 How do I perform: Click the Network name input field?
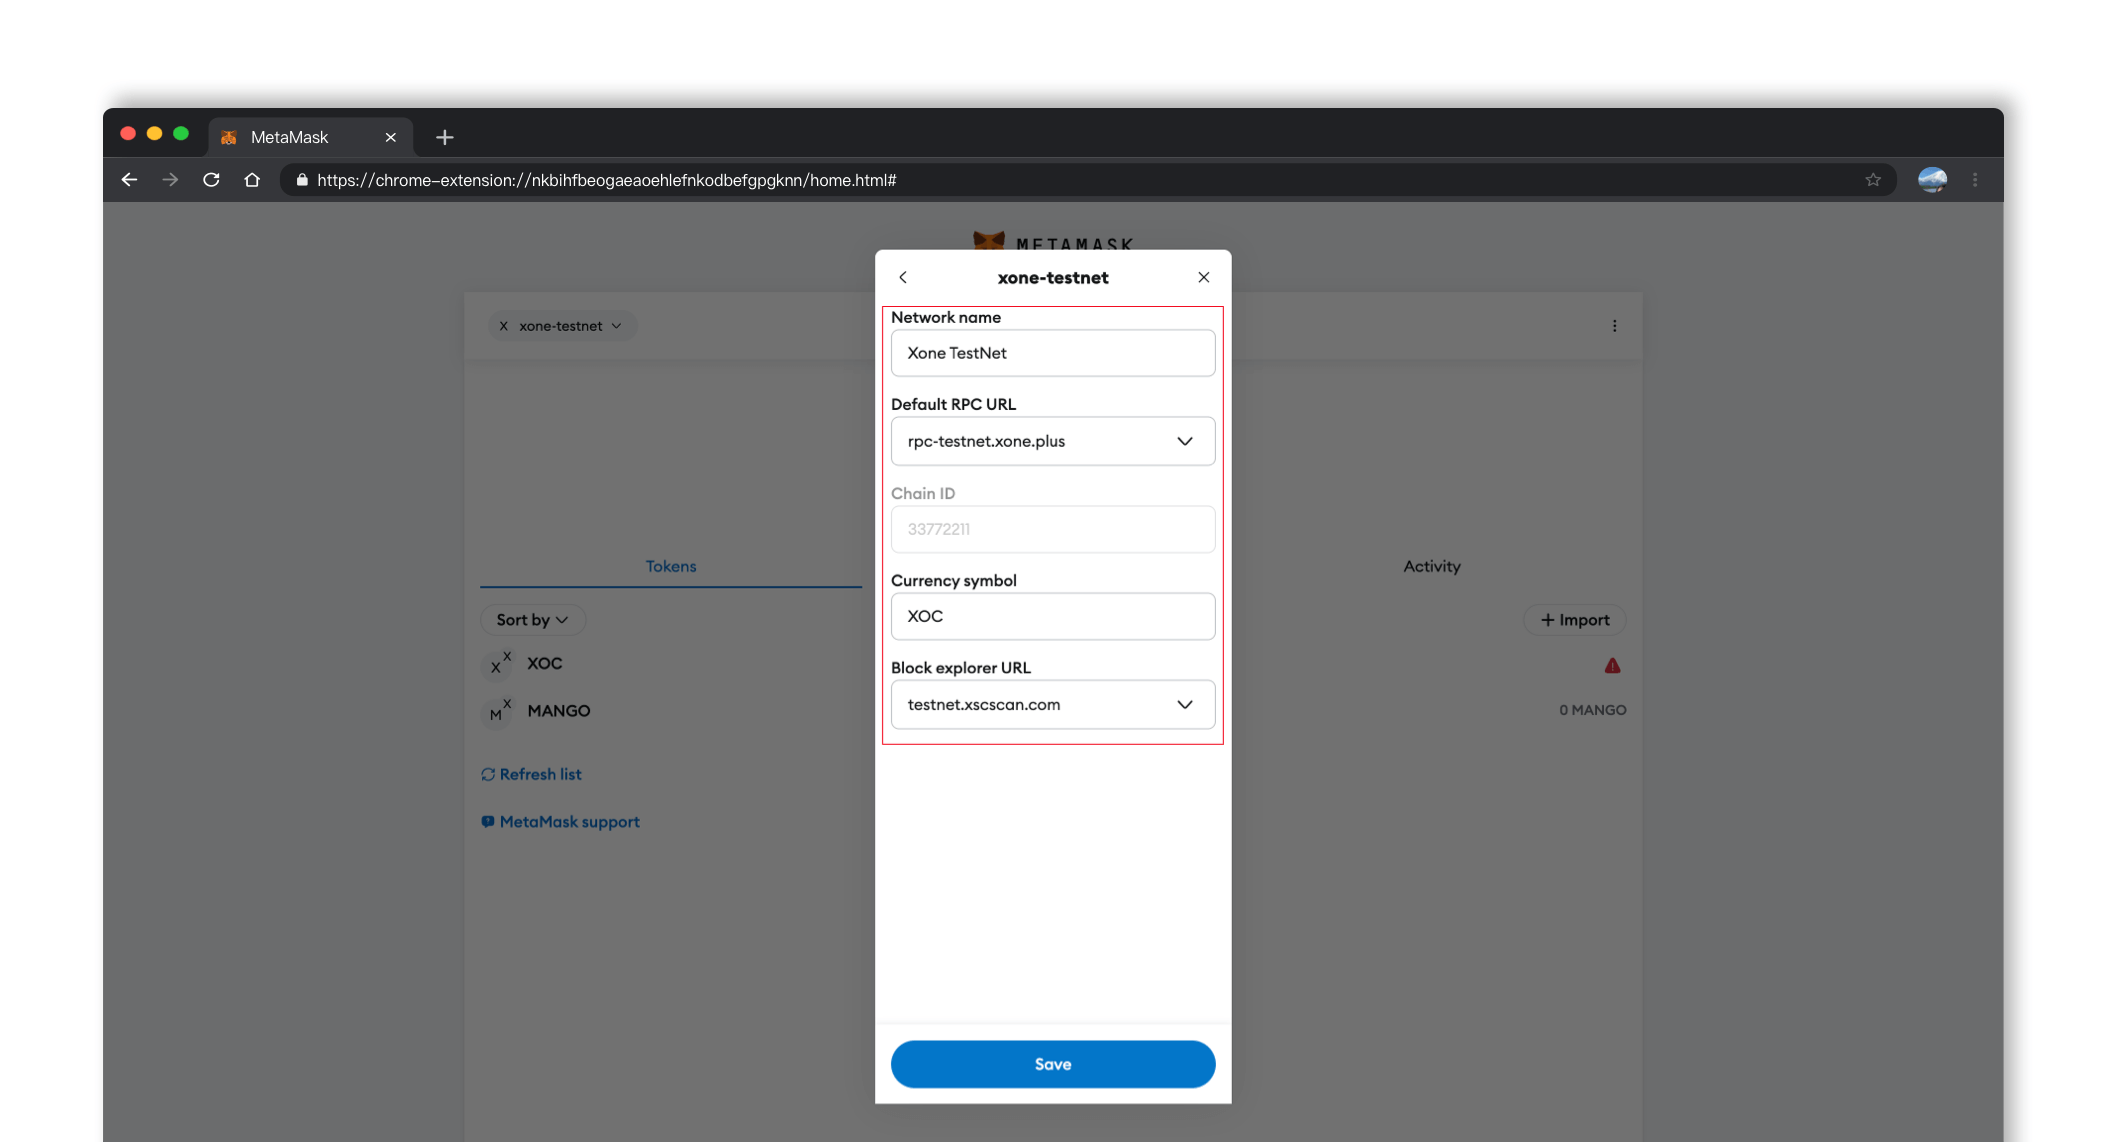[1052, 352]
